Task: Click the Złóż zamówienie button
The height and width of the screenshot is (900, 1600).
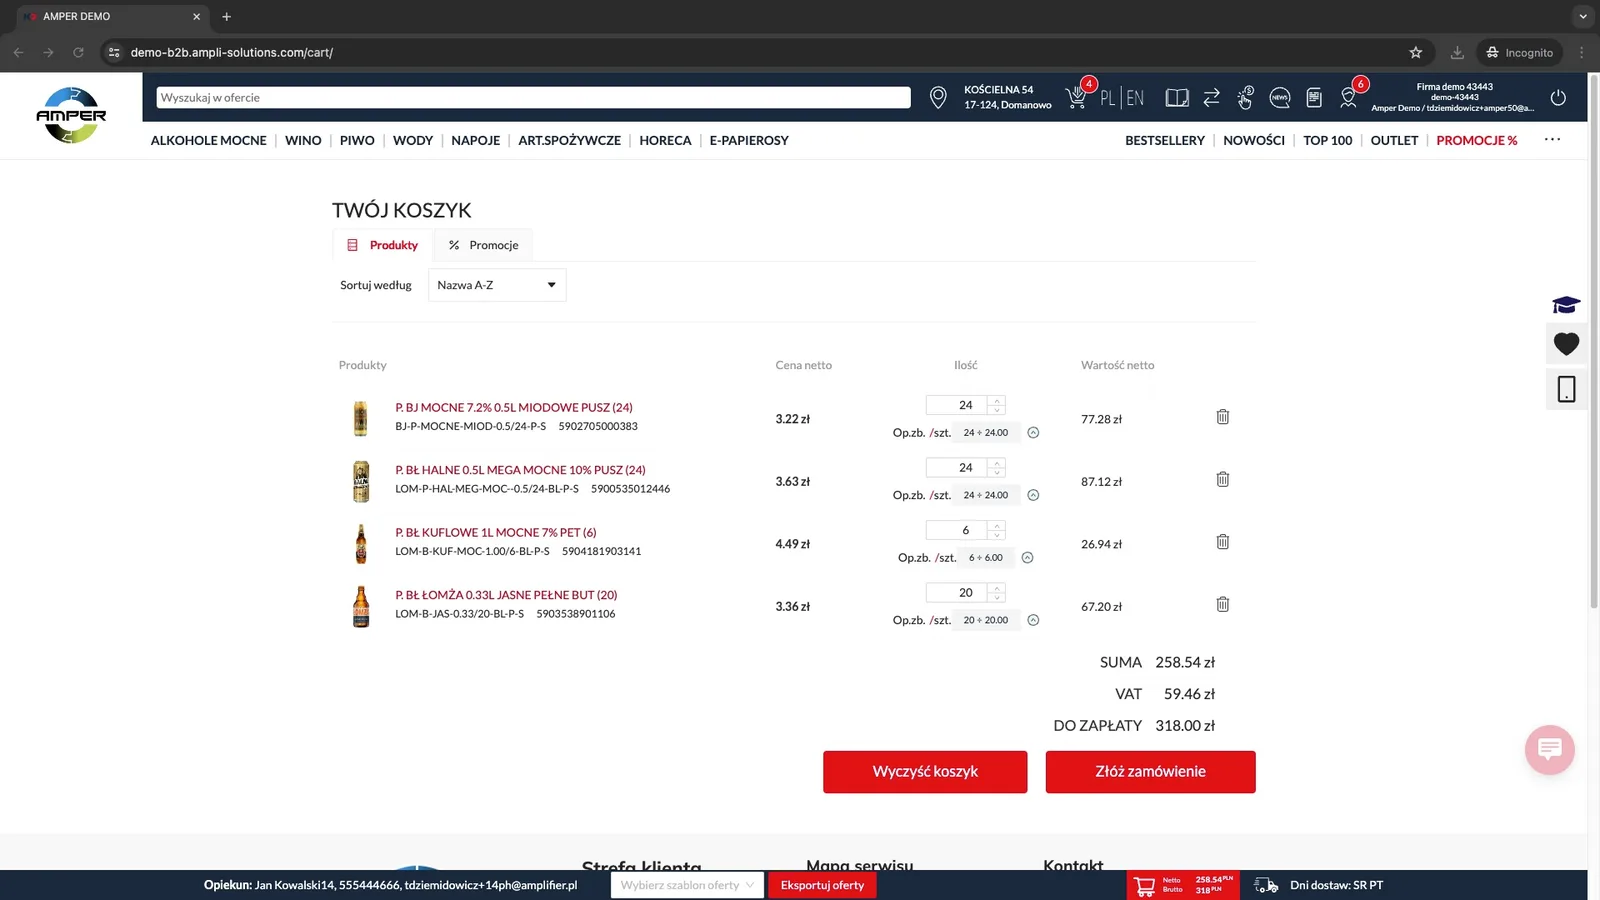Action: (x=1150, y=772)
